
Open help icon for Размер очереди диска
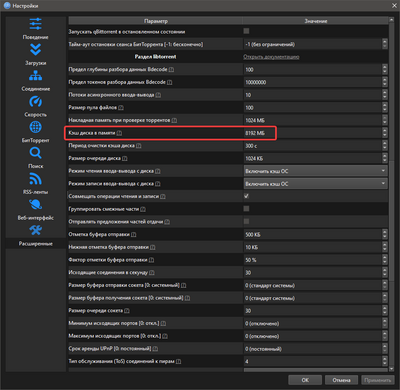(125, 158)
